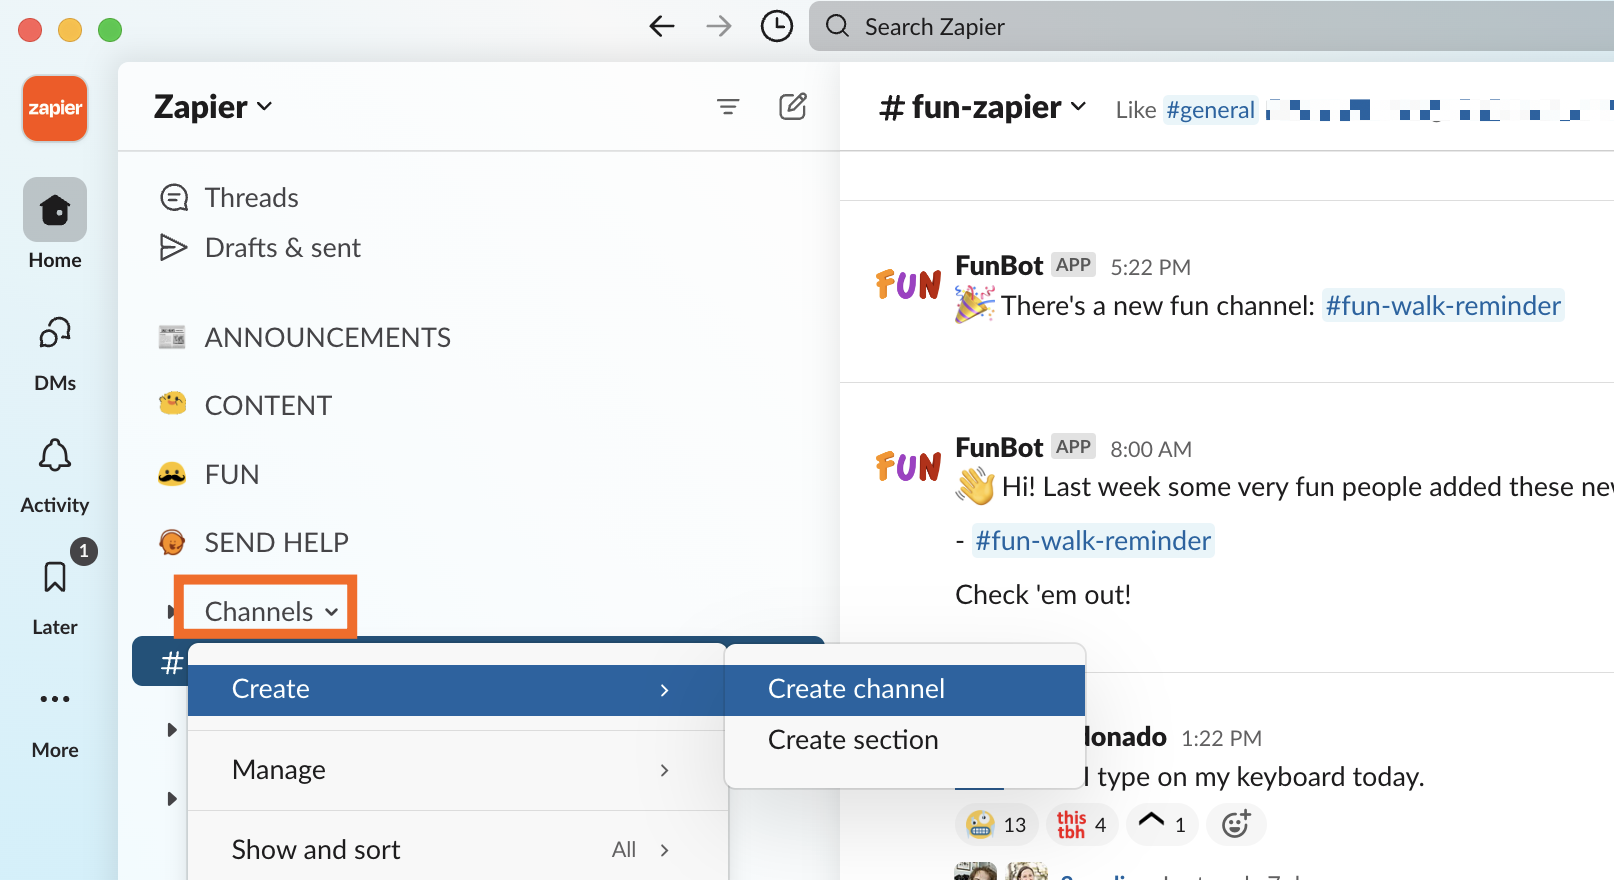Toggle the up-caret reaction with 1

coord(1162,824)
